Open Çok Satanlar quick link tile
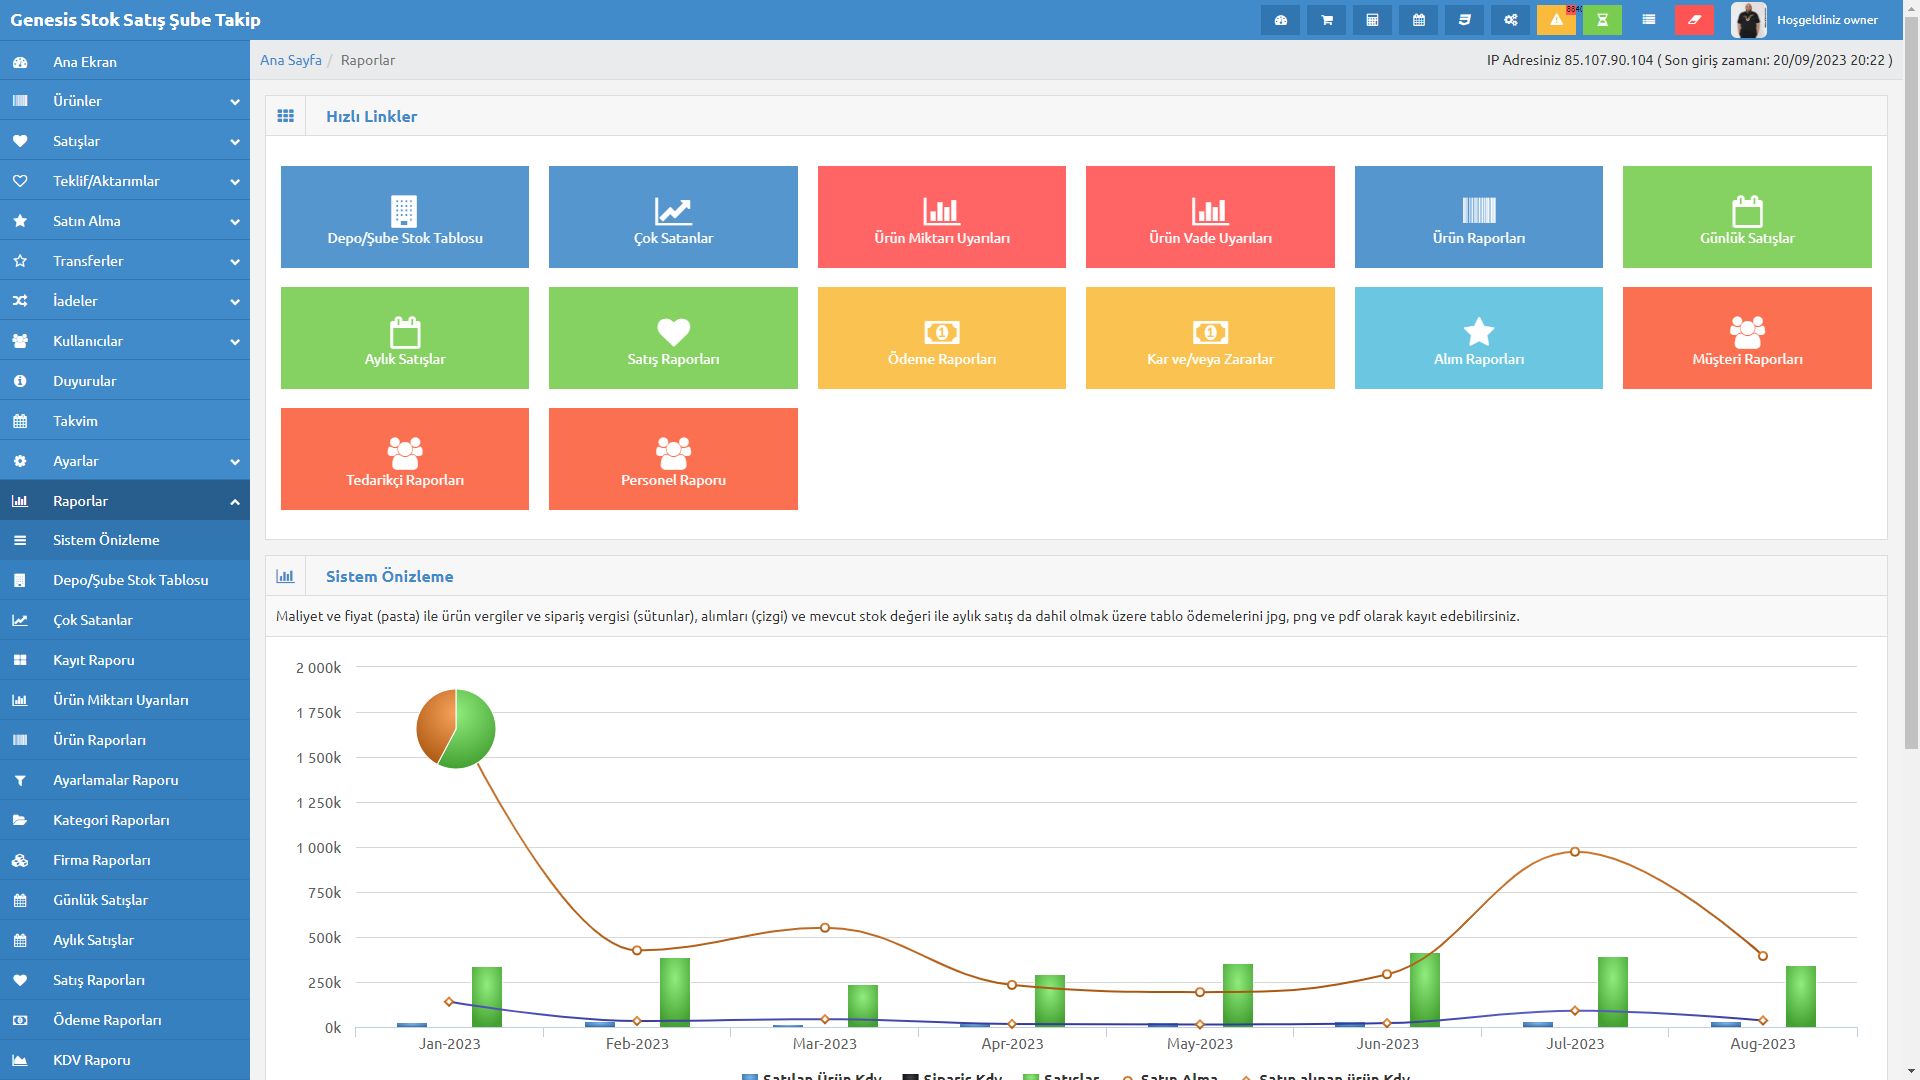The height and width of the screenshot is (1080, 1920). (x=673, y=217)
